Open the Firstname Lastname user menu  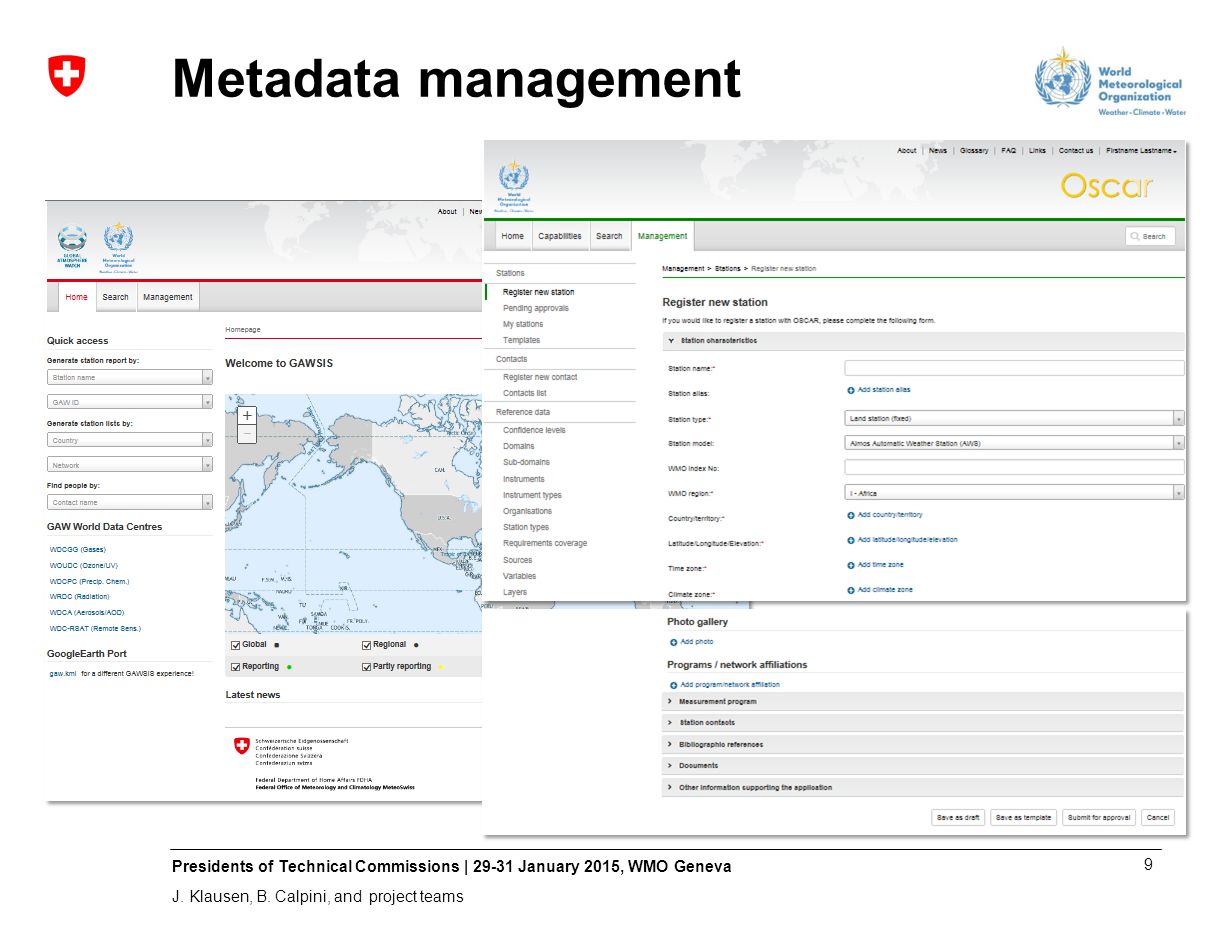click(1141, 151)
